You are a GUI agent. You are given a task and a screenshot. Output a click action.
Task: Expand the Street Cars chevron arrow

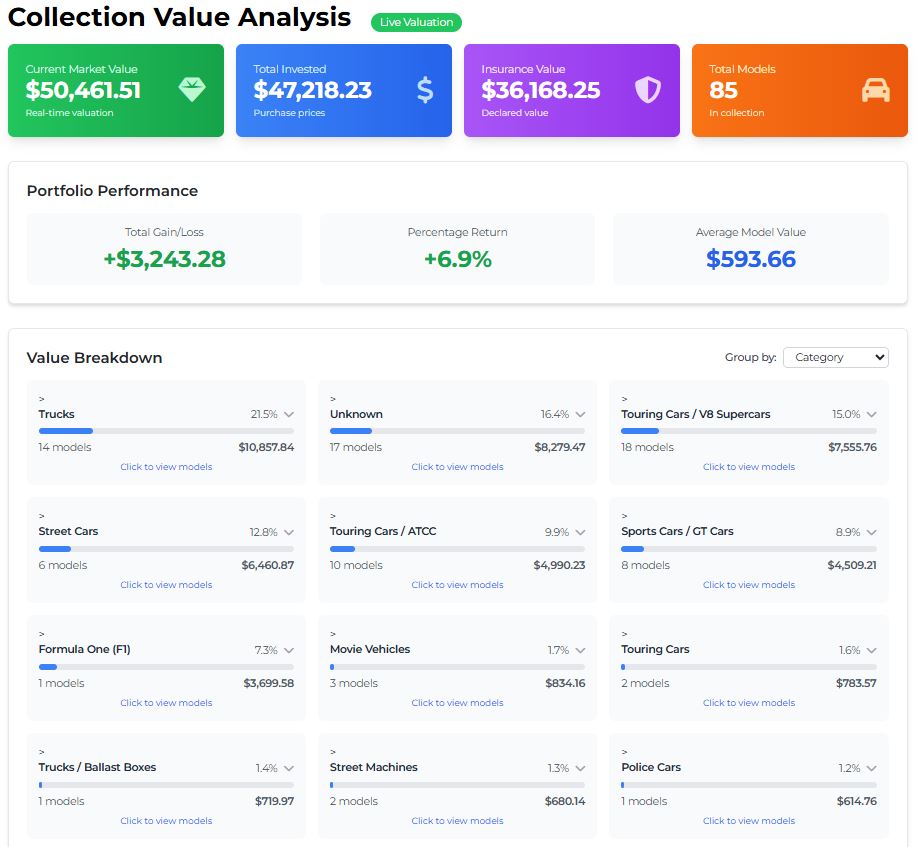[x=289, y=532]
